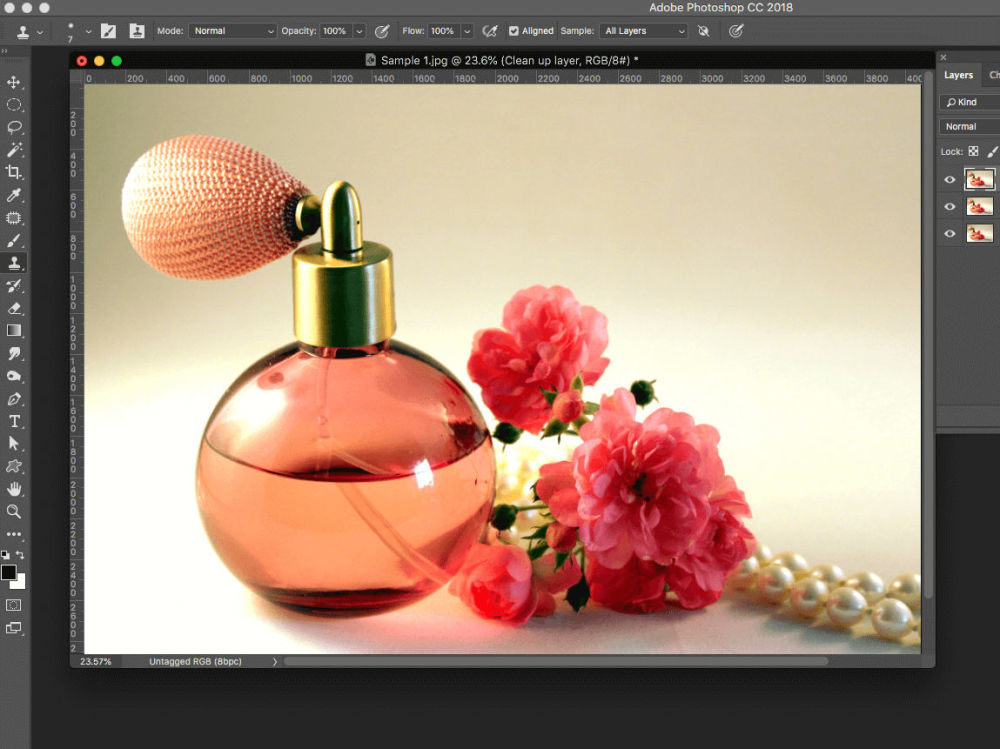Open the layer blend mode Normal dropdown

point(969,126)
